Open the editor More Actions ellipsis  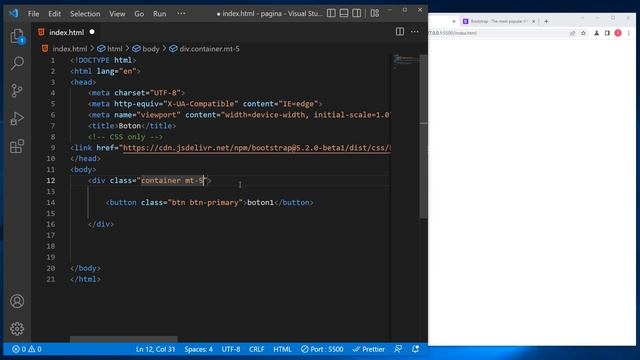click(415, 31)
